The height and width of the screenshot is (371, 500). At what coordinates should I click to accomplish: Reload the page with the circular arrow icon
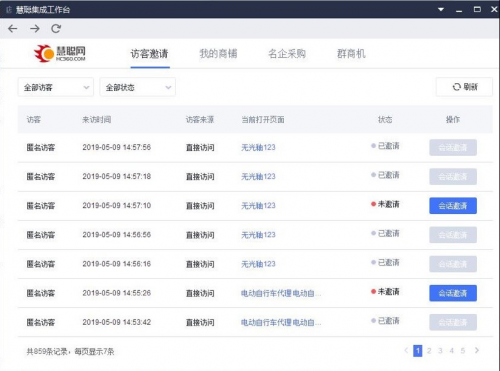tap(56, 29)
